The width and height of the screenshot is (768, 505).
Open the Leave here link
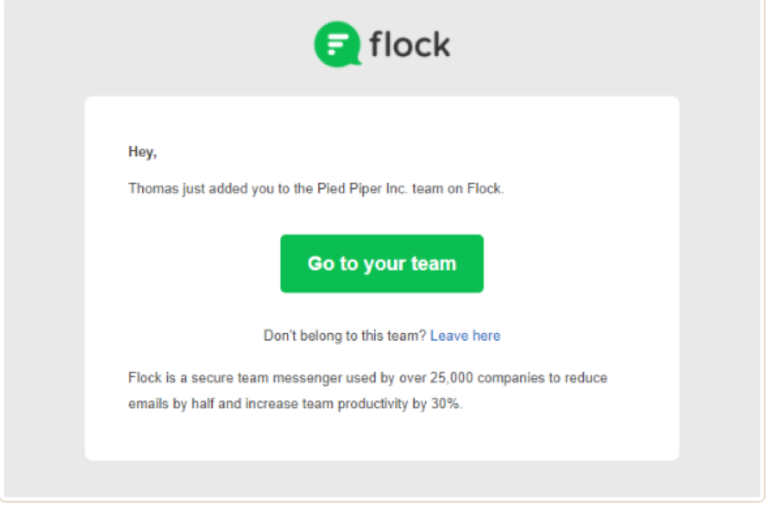click(x=465, y=336)
